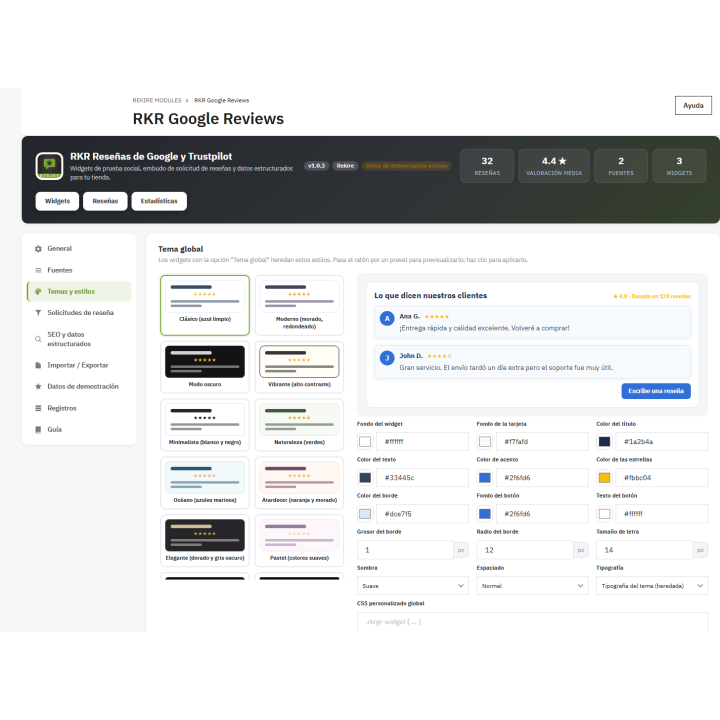This screenshot has height=720, width=720.
Task: Click the Datos de demostración star icon
Action: [38, 386]
